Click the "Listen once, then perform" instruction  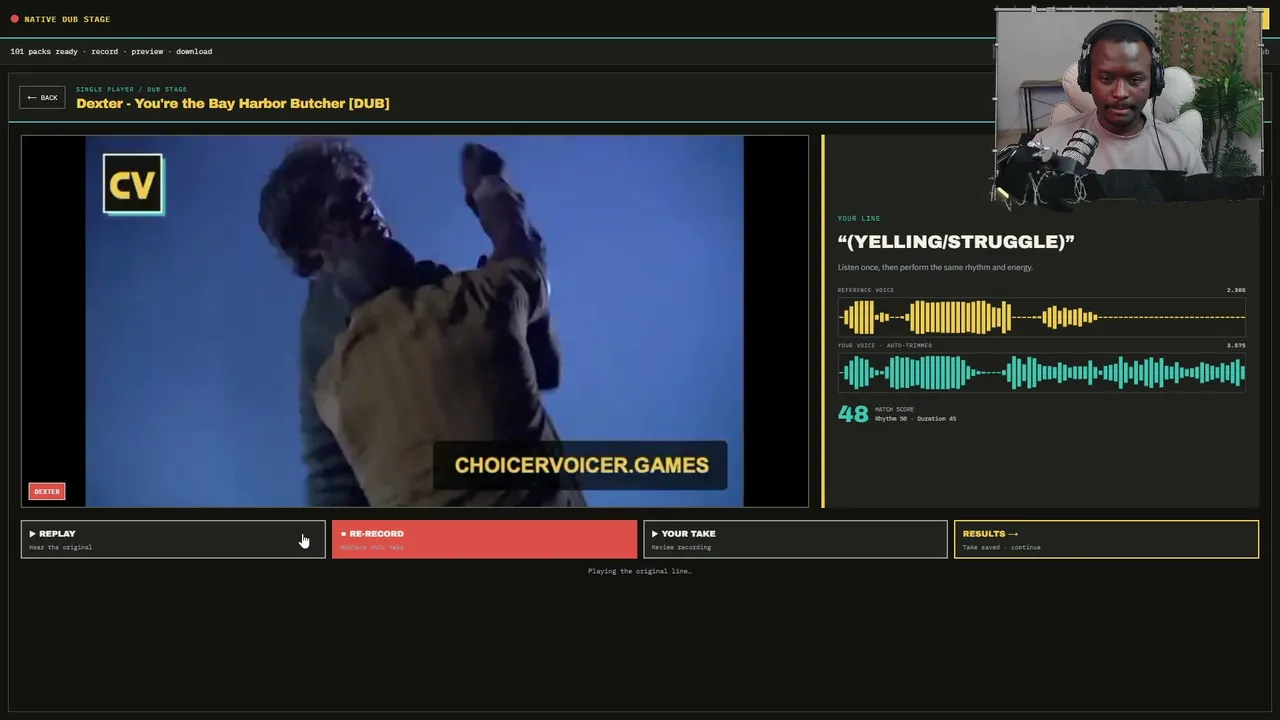(935, 267)
